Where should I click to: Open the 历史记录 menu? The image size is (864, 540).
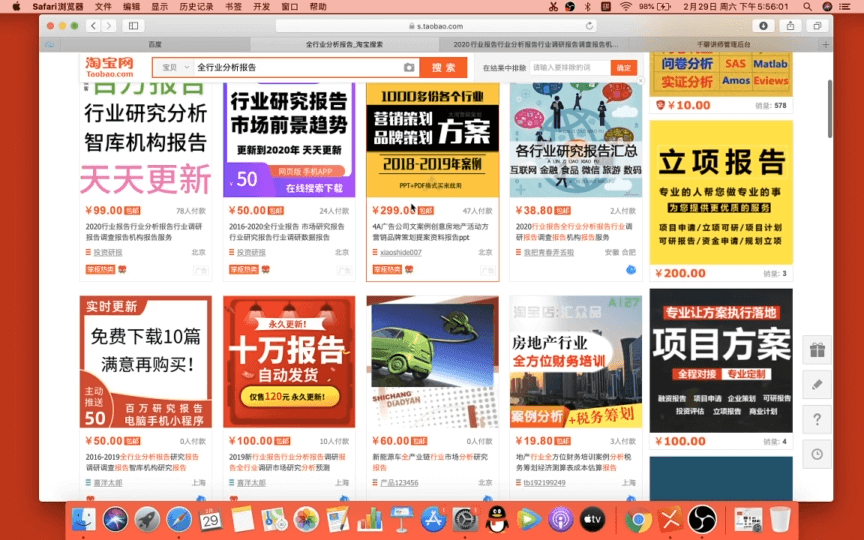(x=196, y=7)
